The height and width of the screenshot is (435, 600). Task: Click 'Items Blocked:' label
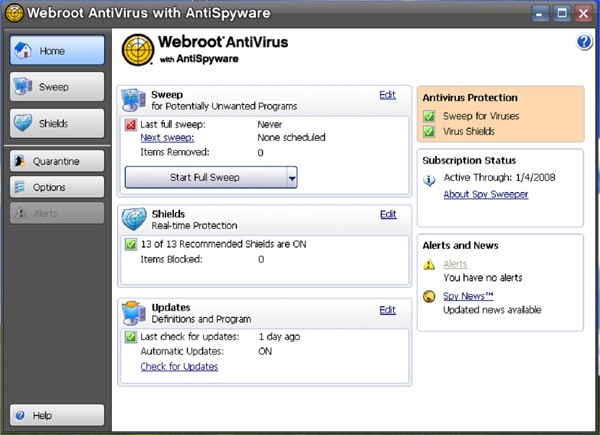tap(171, 259)
